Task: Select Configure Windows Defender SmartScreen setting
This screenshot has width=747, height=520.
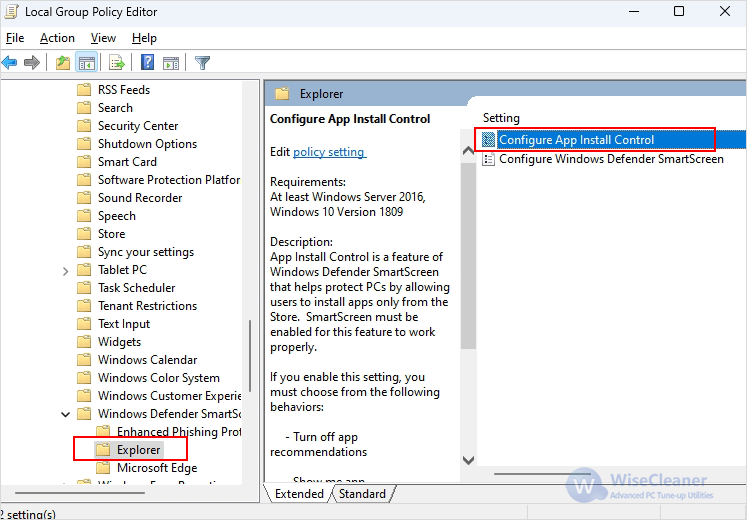Action: pos(611,159)
